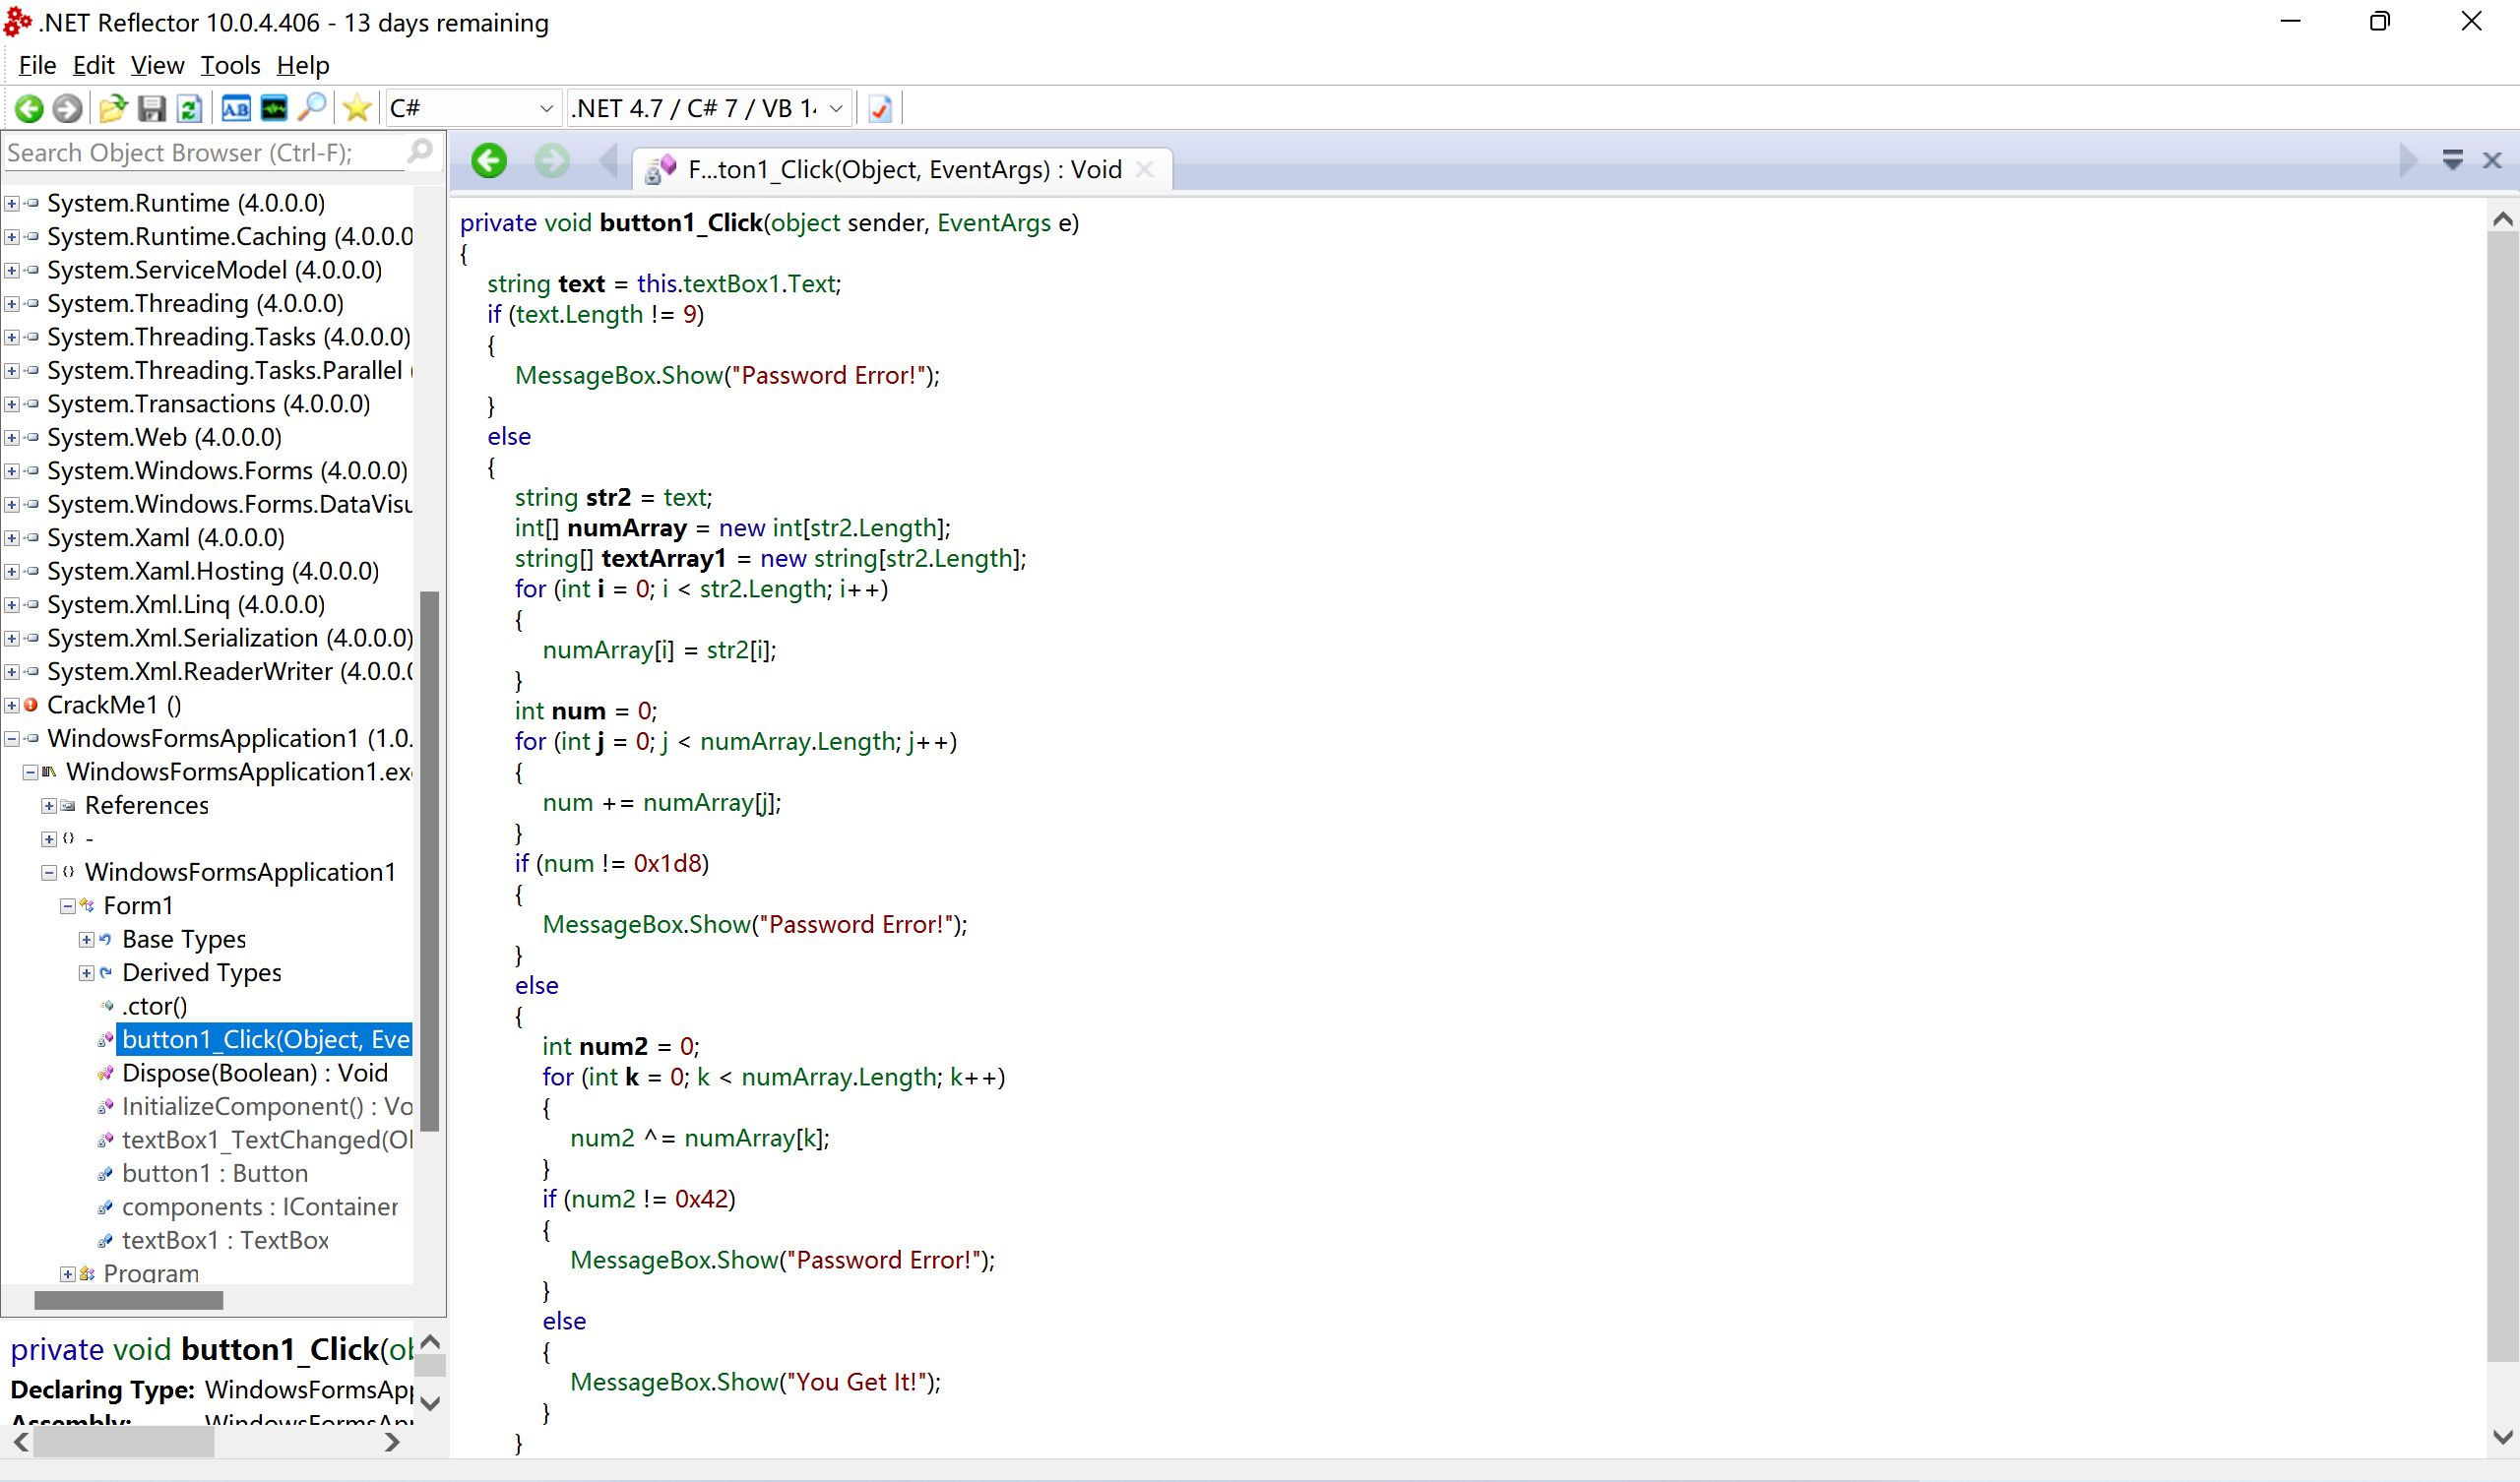Click scroll-right arrow in the details panel

pyautogui.click(x=392, y=1442)
